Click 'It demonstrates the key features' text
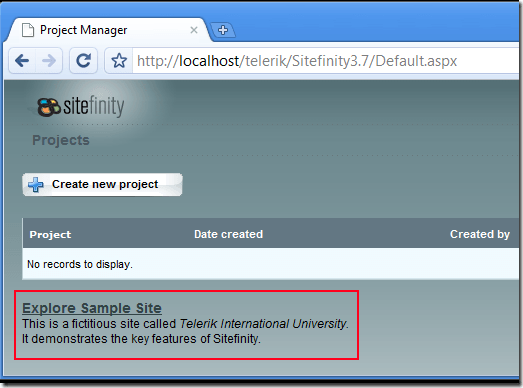The height and width of the screenshot is (388, 523). pos(110,339)
